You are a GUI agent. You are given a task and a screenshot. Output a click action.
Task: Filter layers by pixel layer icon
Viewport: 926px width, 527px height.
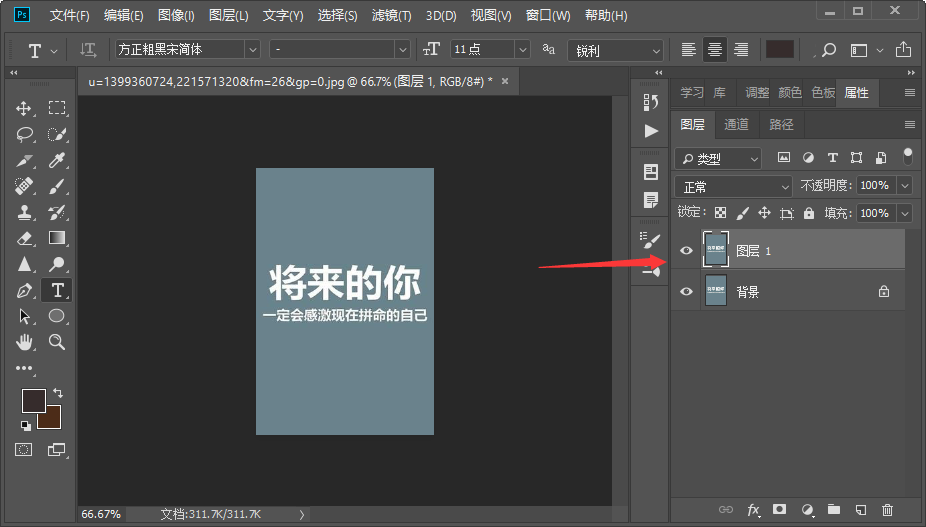(784, 157)
